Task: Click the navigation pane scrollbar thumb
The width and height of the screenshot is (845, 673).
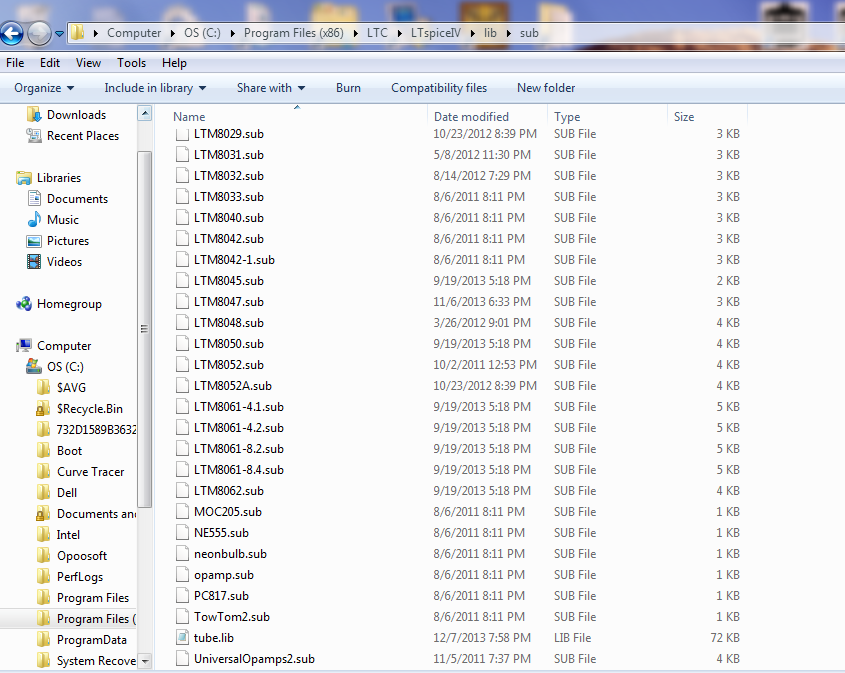Action: click(x=144, y=329)
